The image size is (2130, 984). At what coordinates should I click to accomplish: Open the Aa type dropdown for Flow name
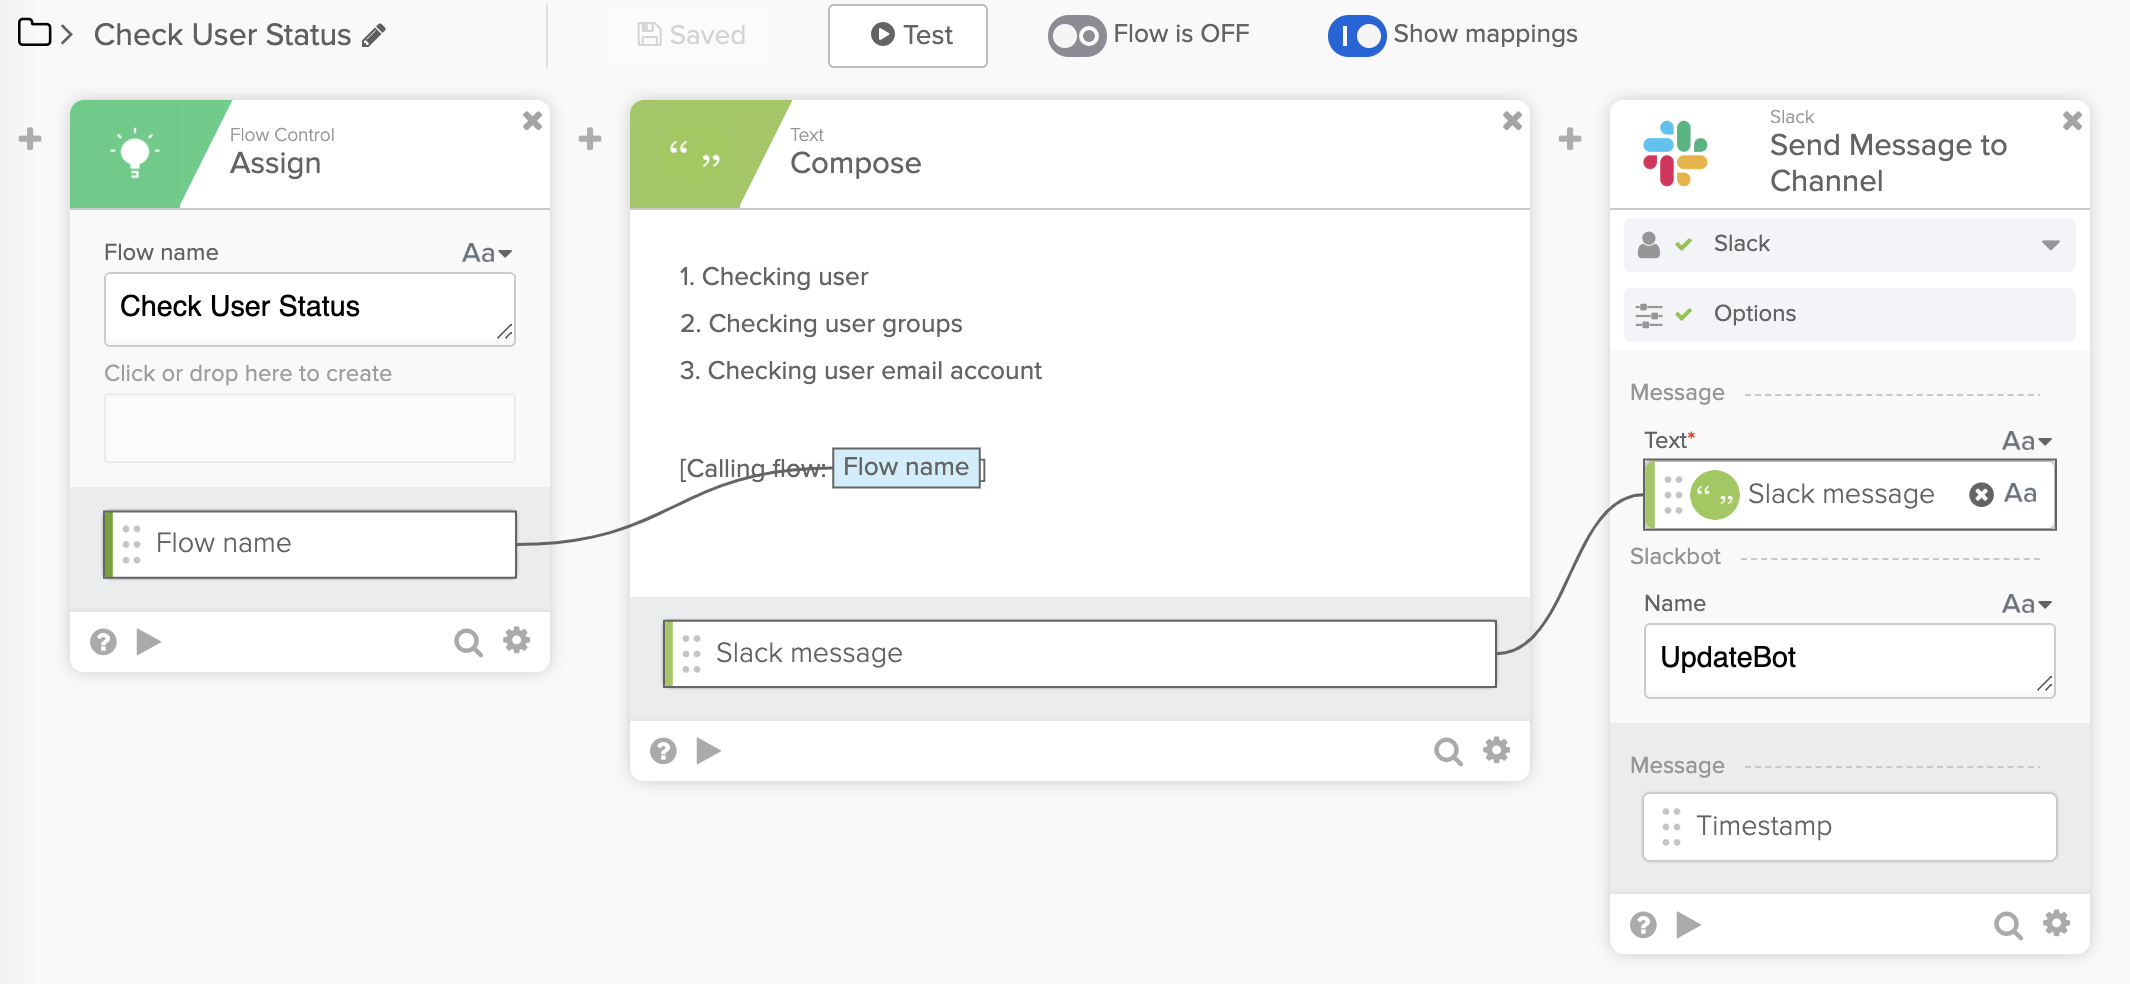tap(487, 253)
